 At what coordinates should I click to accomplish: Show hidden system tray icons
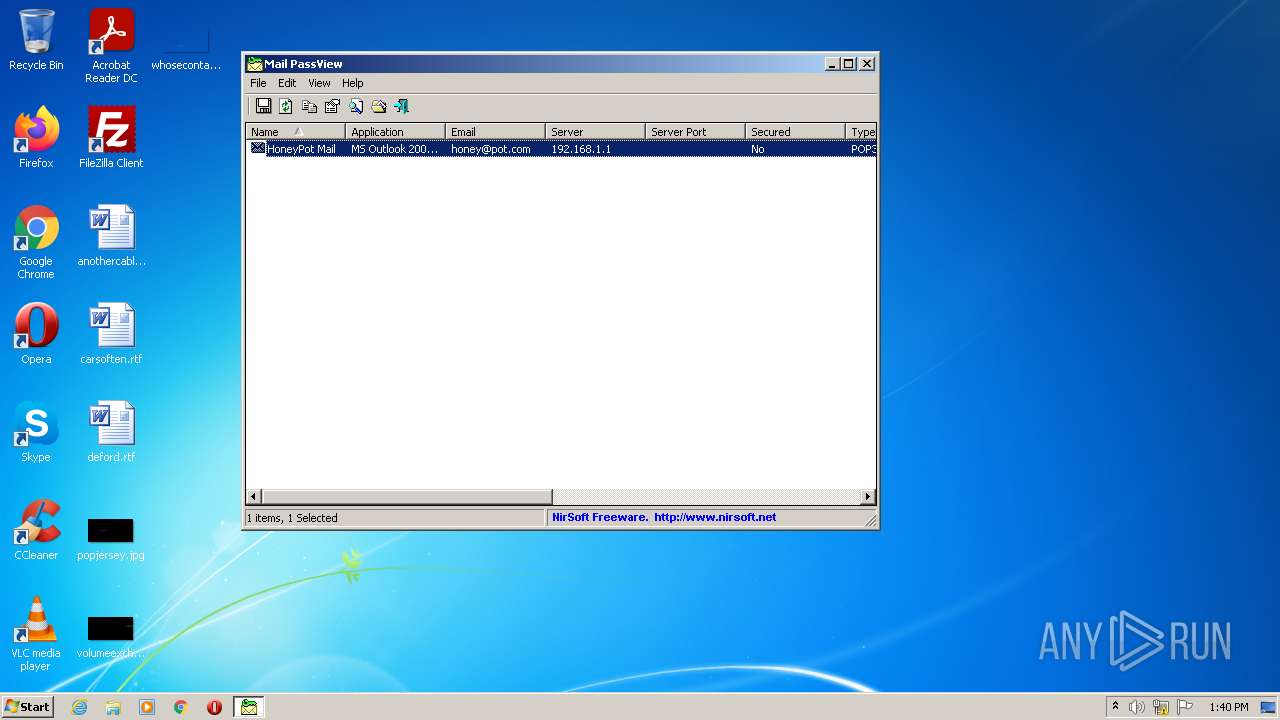click(x=1115, y=707)
